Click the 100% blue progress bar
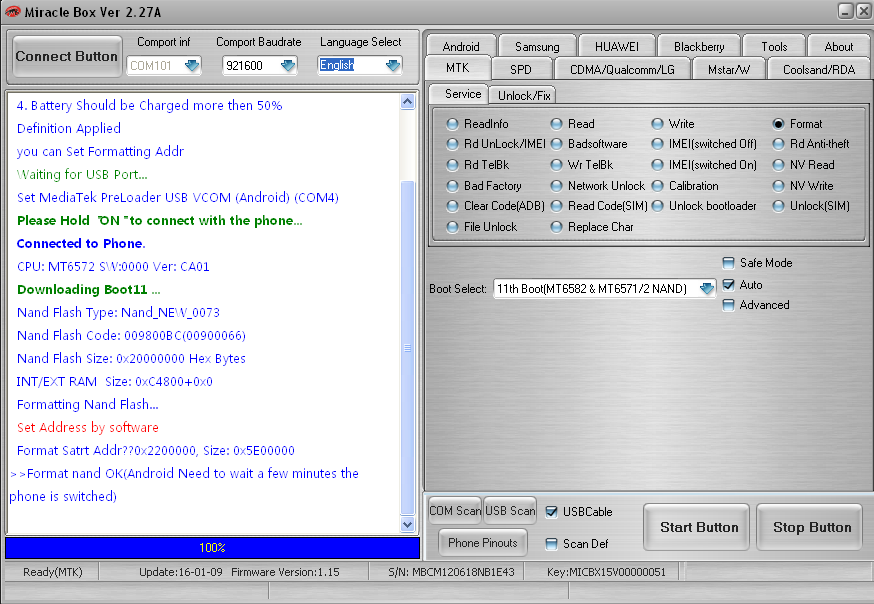Screen dimensions: 874x604 [212, 548]
